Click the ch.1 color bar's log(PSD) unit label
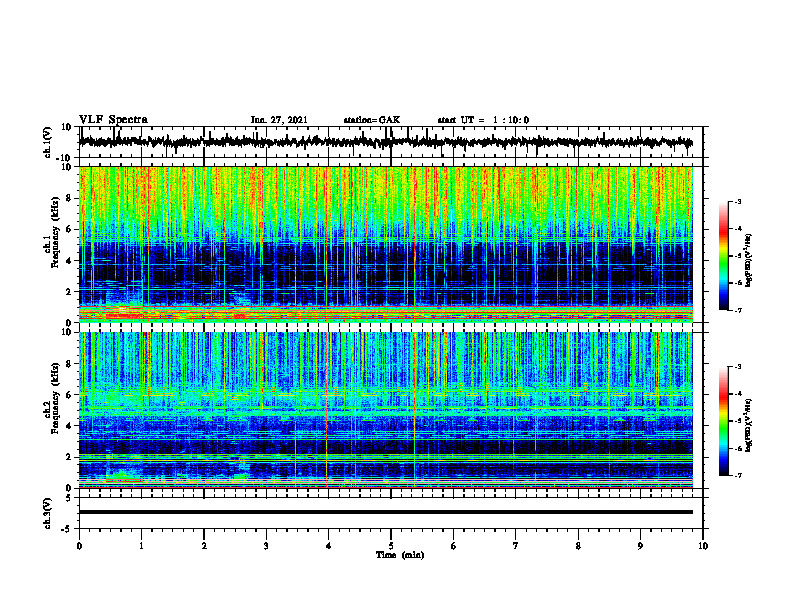Viewport: 792px width, 612px height. click(749, 260)
